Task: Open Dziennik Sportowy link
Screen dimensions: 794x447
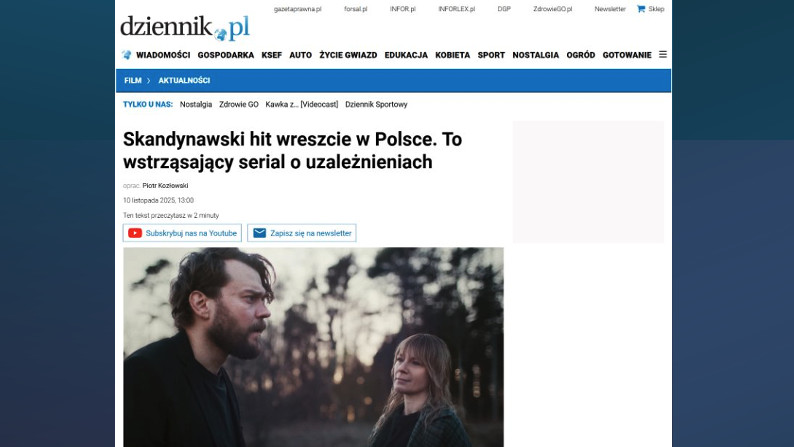Action: coord(376,104)
